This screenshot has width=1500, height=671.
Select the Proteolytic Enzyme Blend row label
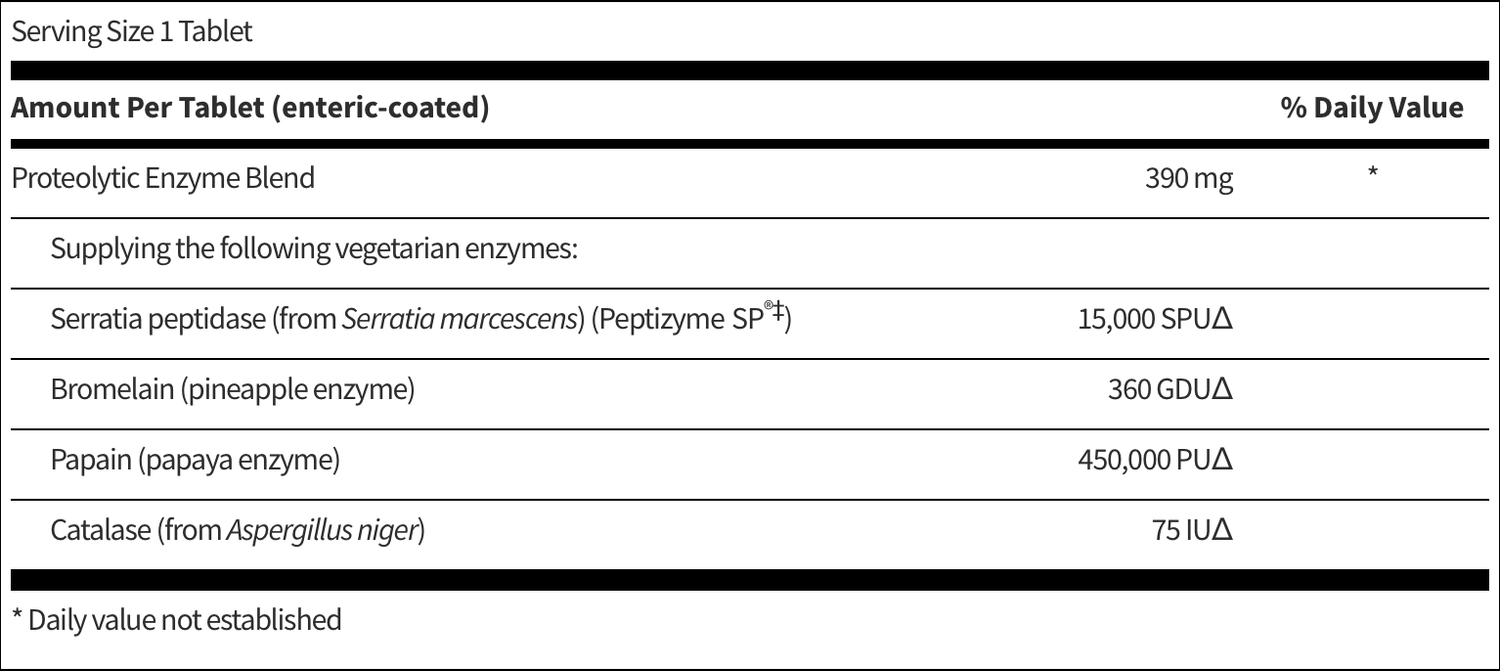(x=163, y=179)
